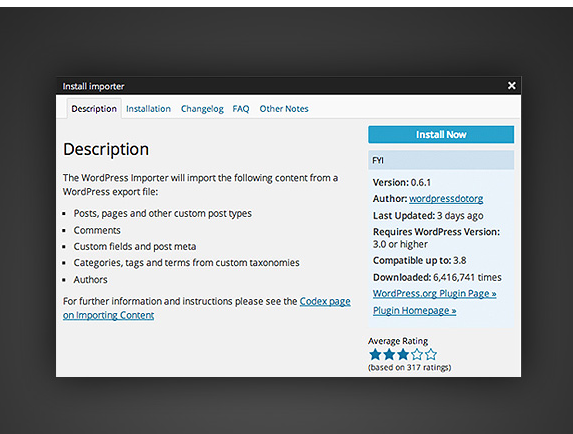The height and width of the screenshot is (434, 573).
Task: Open the Changelog tab
Action: [202, 109]
